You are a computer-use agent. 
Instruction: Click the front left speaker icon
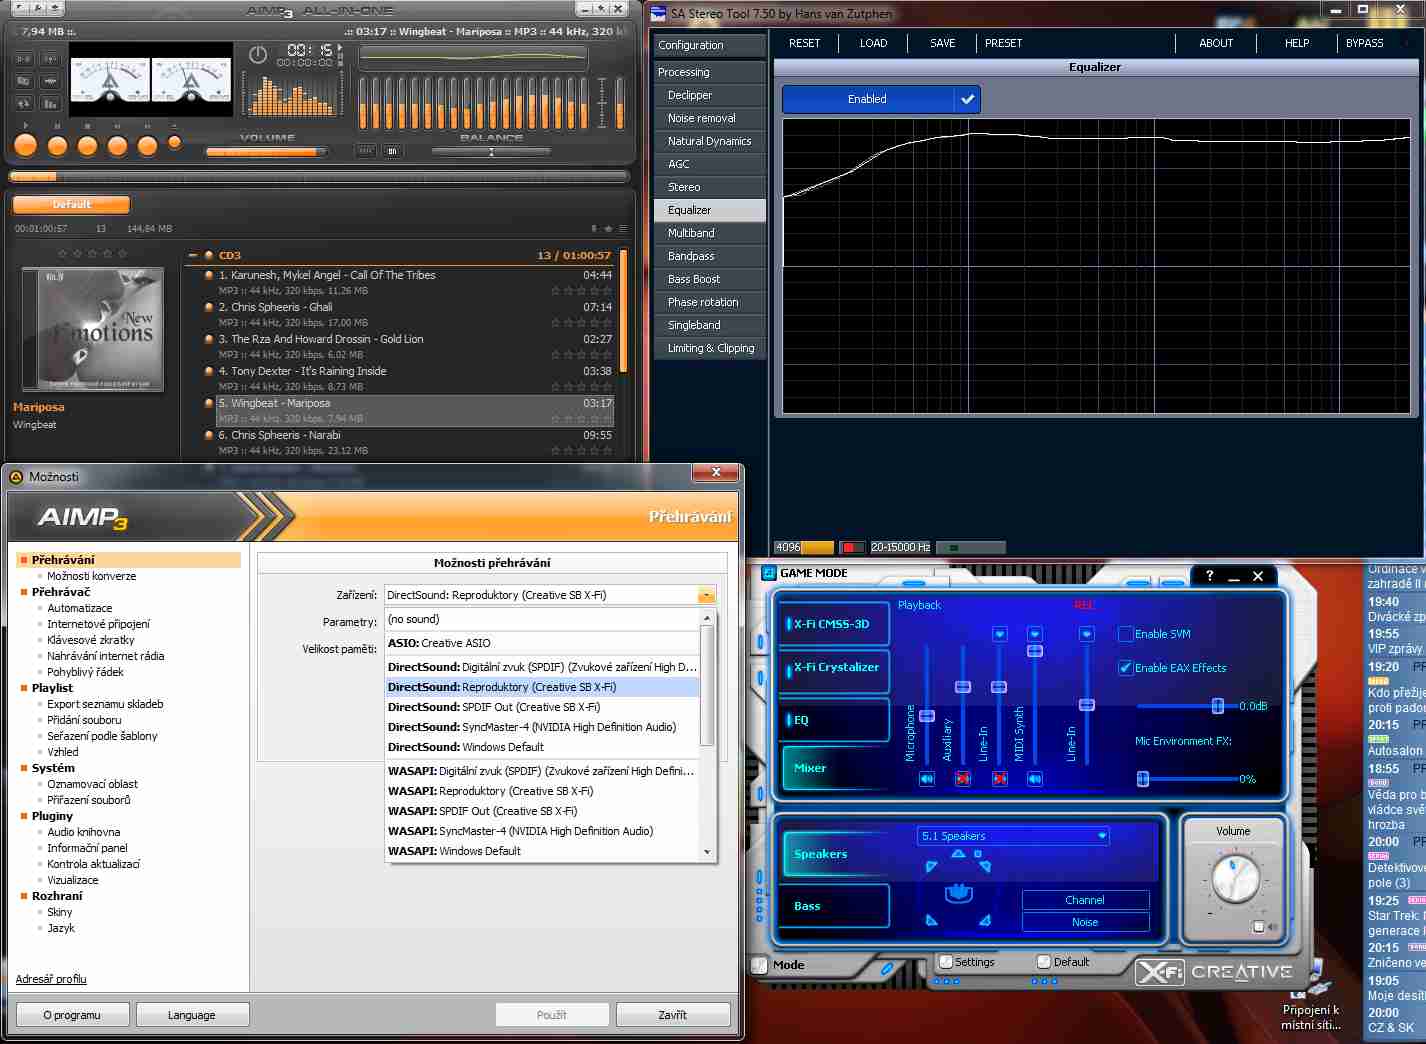pos(932,866)
